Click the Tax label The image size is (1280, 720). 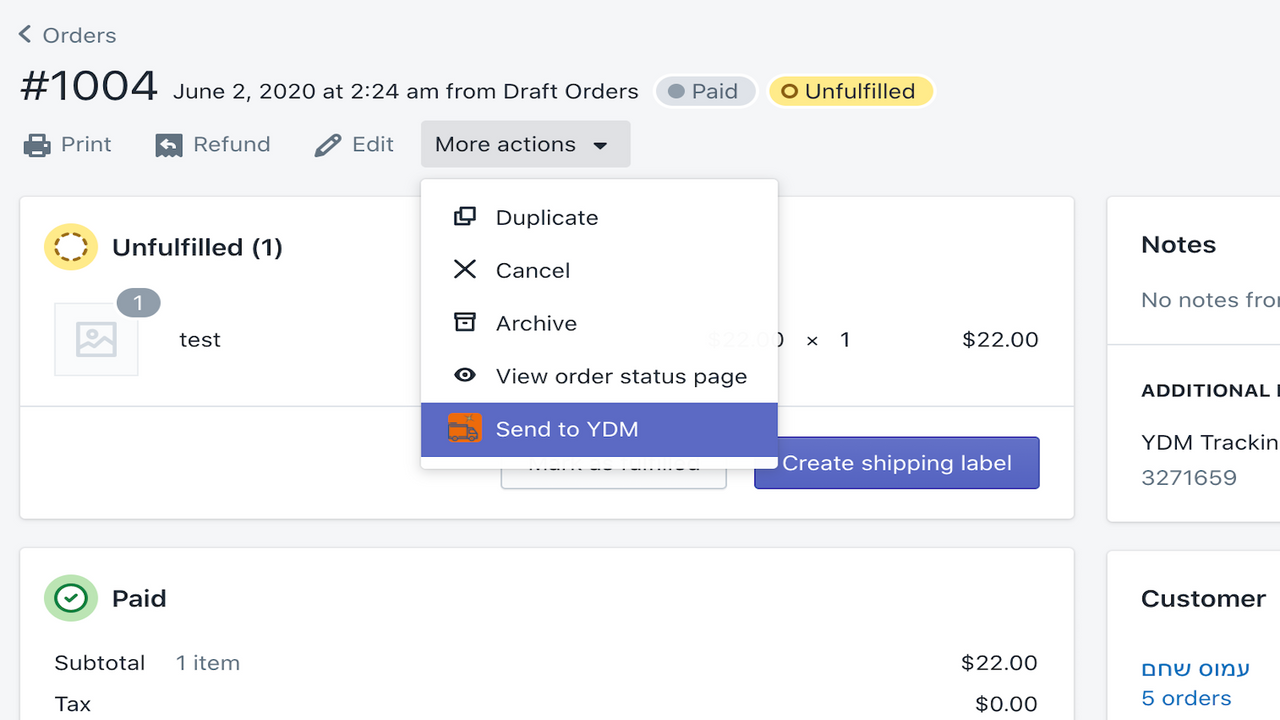tap(73, 704)
